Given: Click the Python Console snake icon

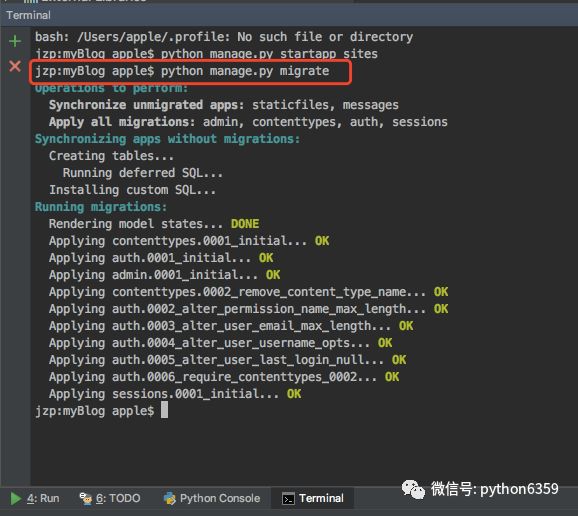Looking at the screenshot, I should [x=170, y=498].
